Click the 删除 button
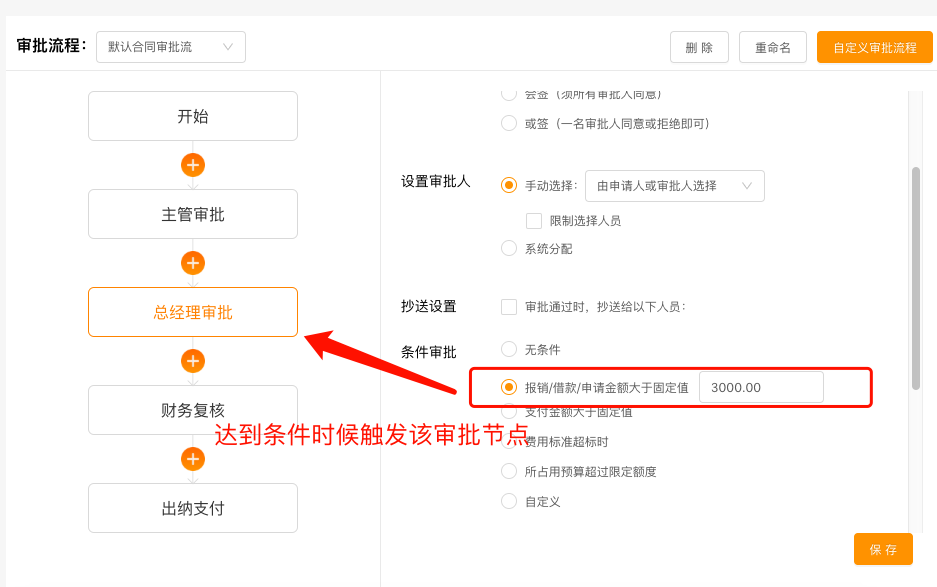The height and width of the screenshot is (587, 937). 699,47
